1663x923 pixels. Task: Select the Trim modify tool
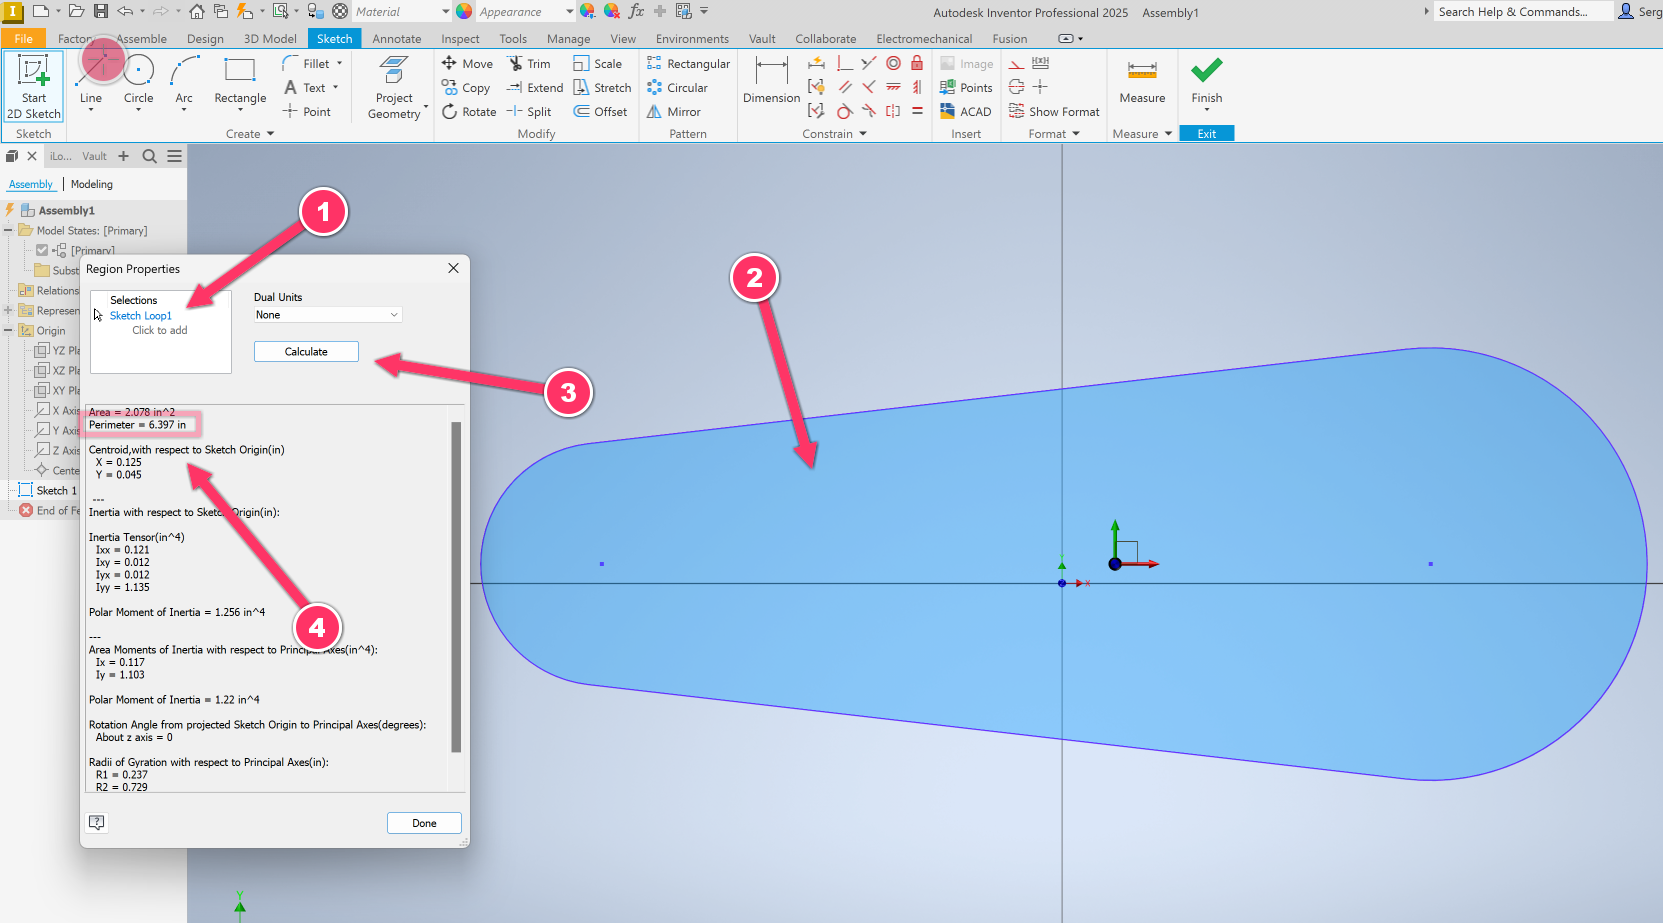tap(530, 62)
